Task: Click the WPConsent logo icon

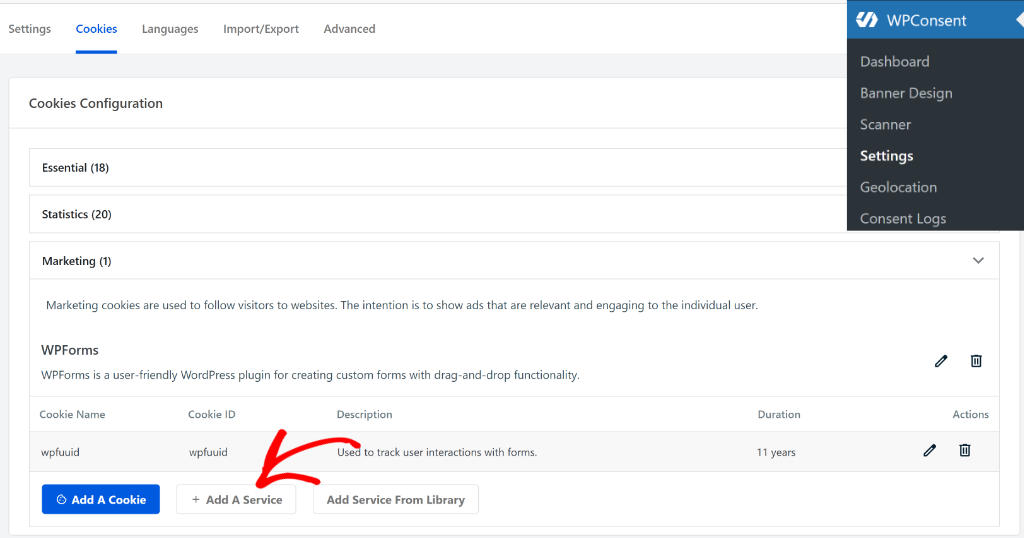Action: tap(867, 20)
